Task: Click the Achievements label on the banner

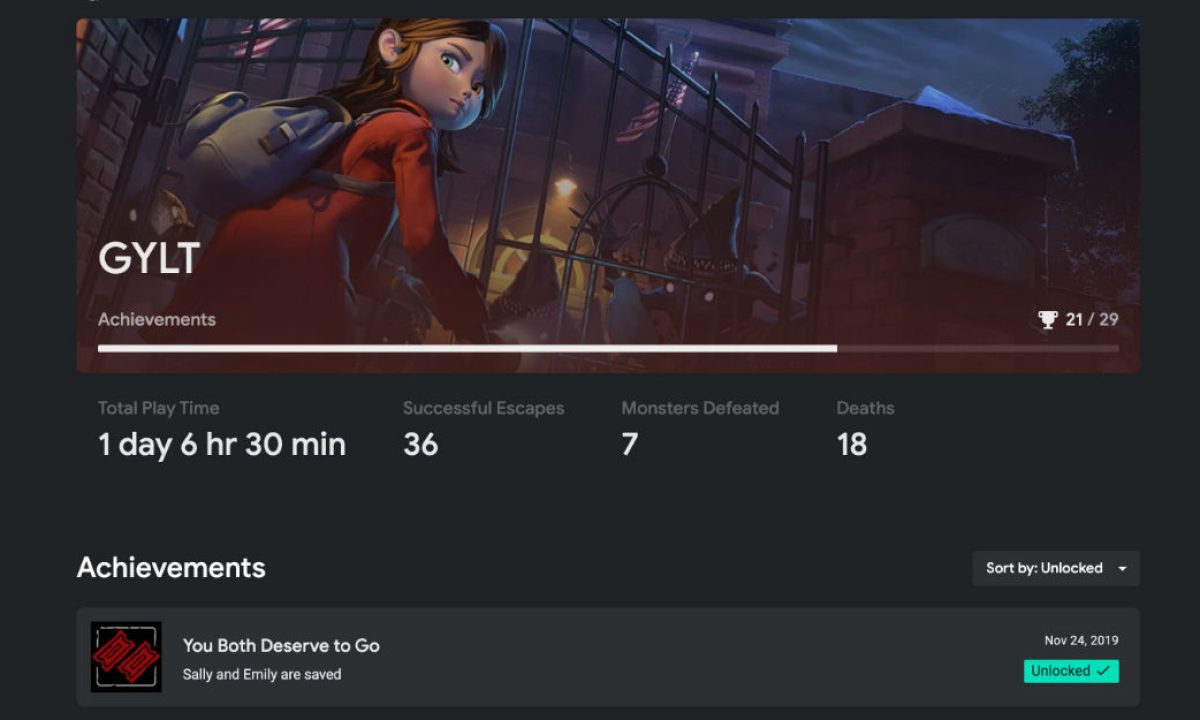Action: coord(157,320)
